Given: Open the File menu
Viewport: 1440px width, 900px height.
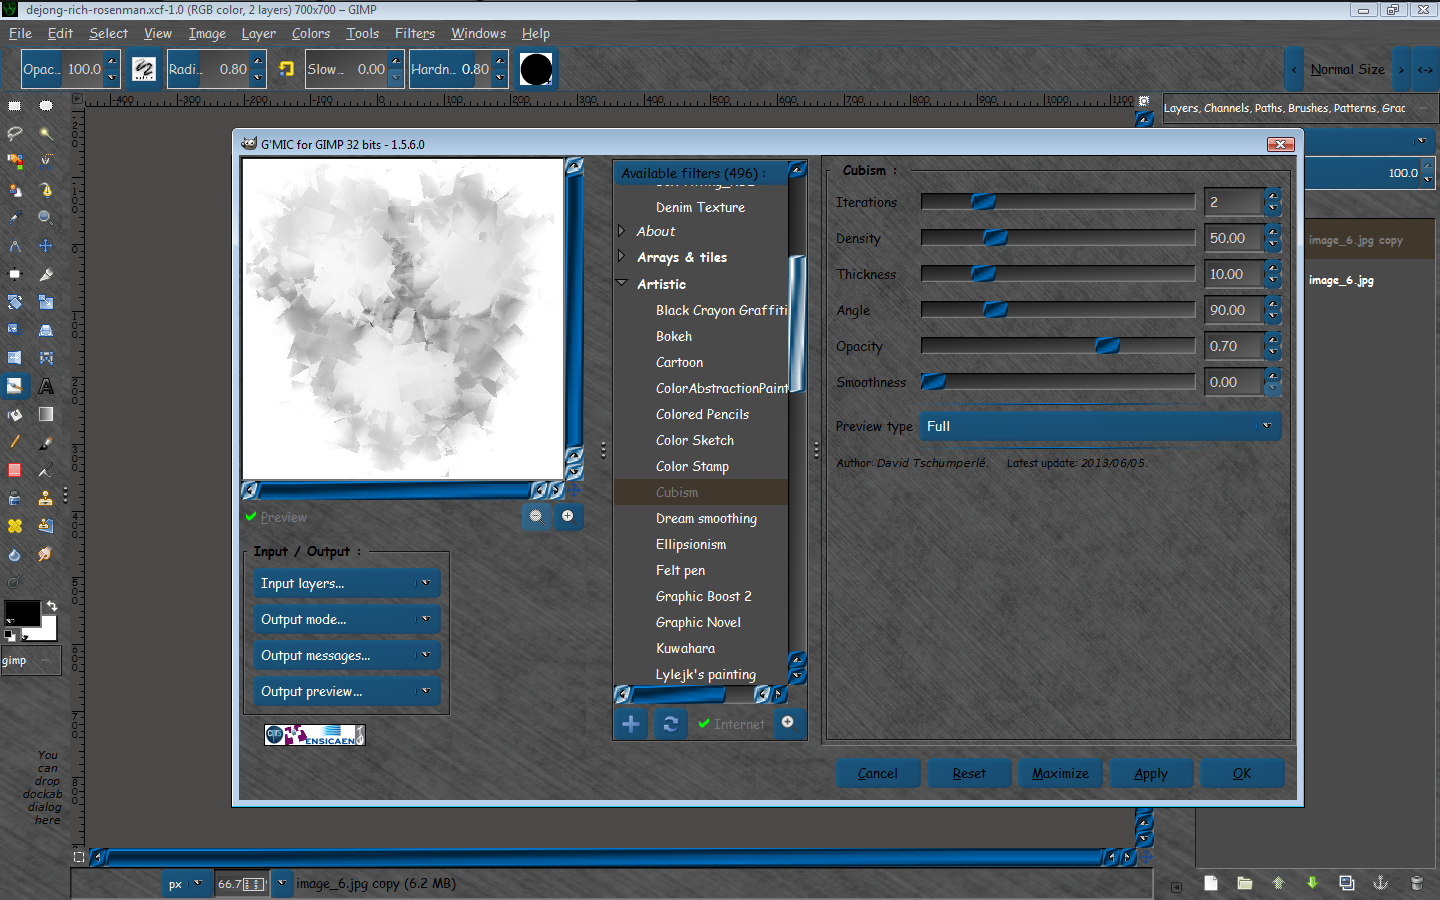Looking at the screenshot, I should click(x=20, y=33).
